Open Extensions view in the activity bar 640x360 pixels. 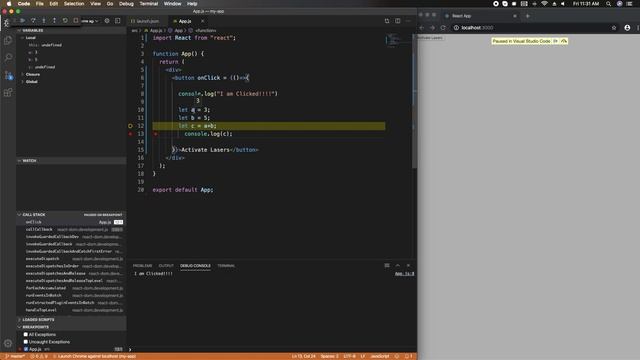pyautogui.click(x=8, y=93)
